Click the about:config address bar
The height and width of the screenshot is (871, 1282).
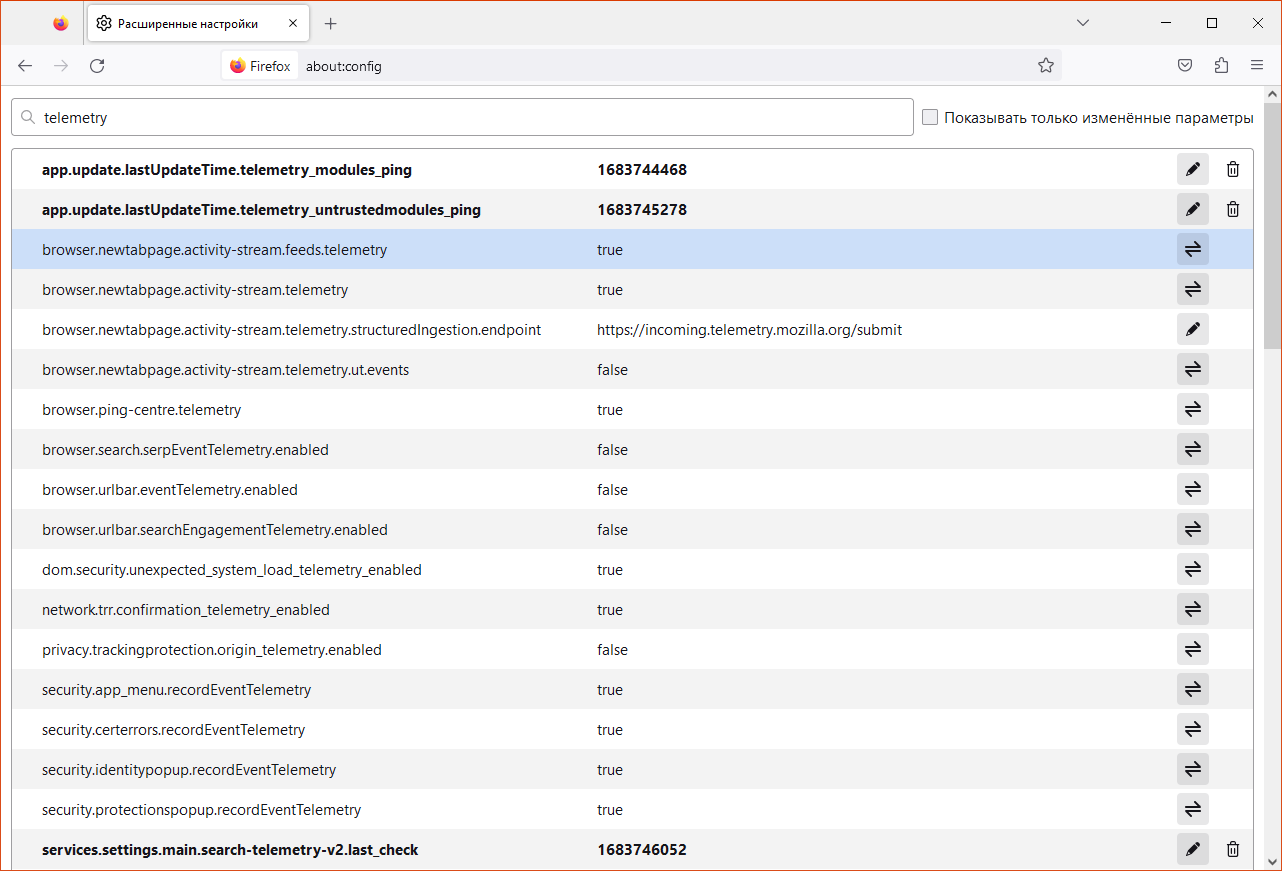coord(660,66)
